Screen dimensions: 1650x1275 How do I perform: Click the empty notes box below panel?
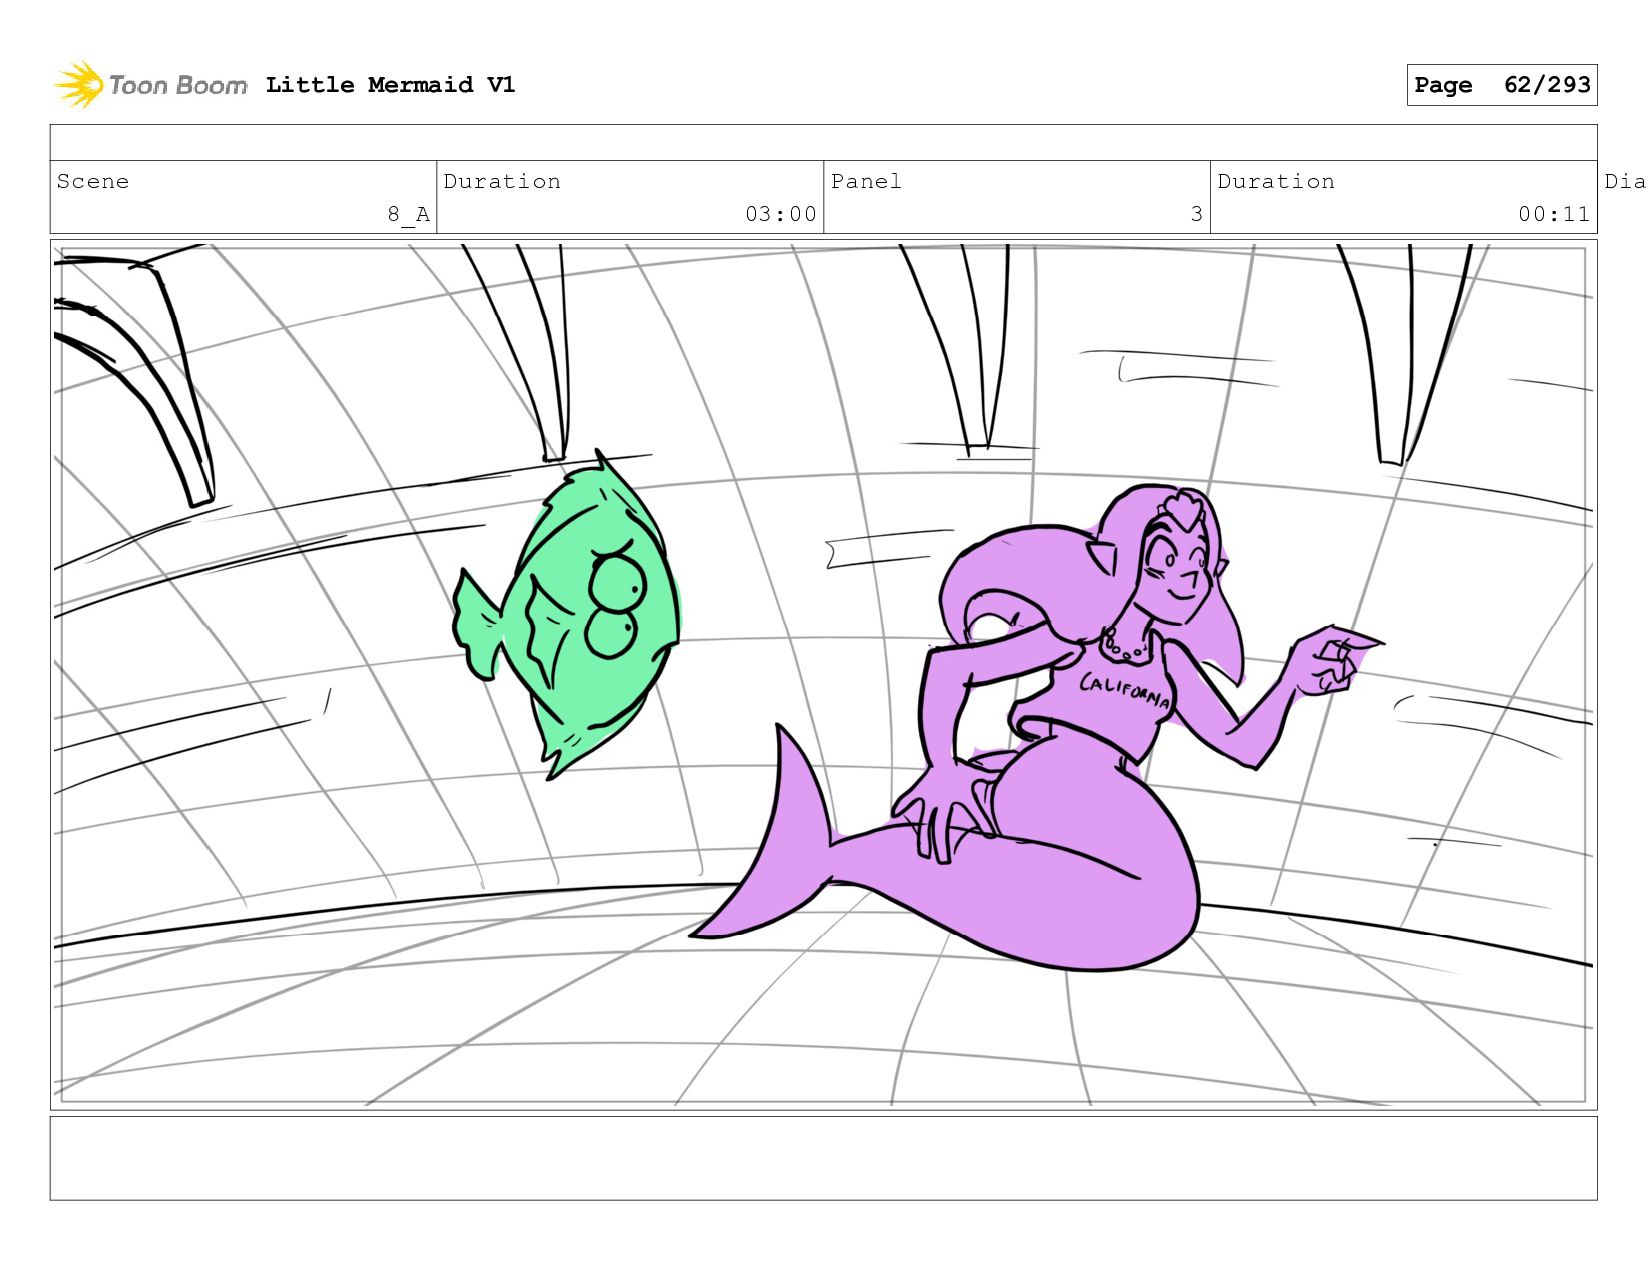[x=823, y=1158]
